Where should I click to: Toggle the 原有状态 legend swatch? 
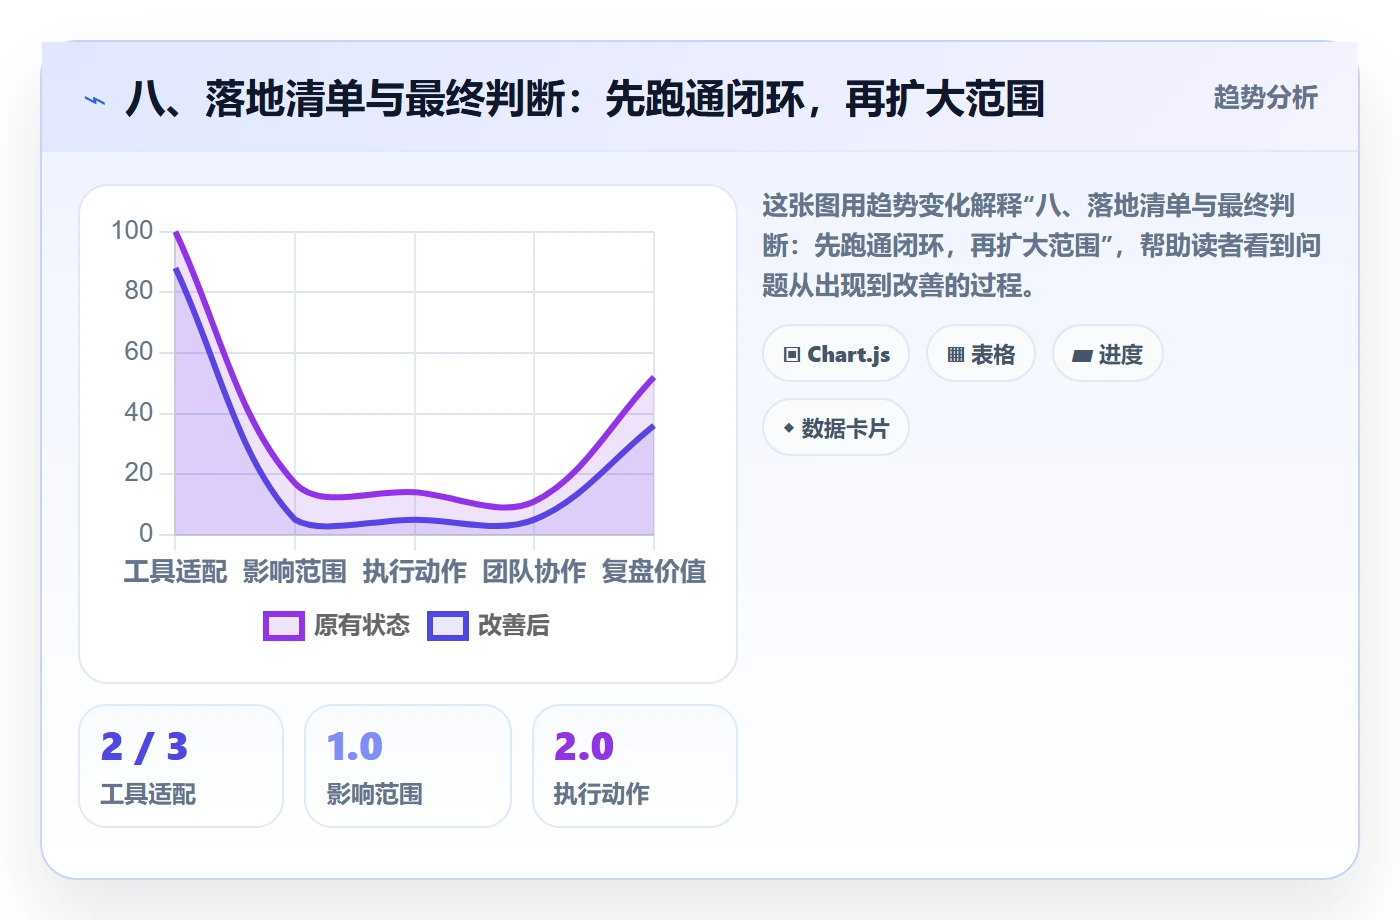coord(284,626)
